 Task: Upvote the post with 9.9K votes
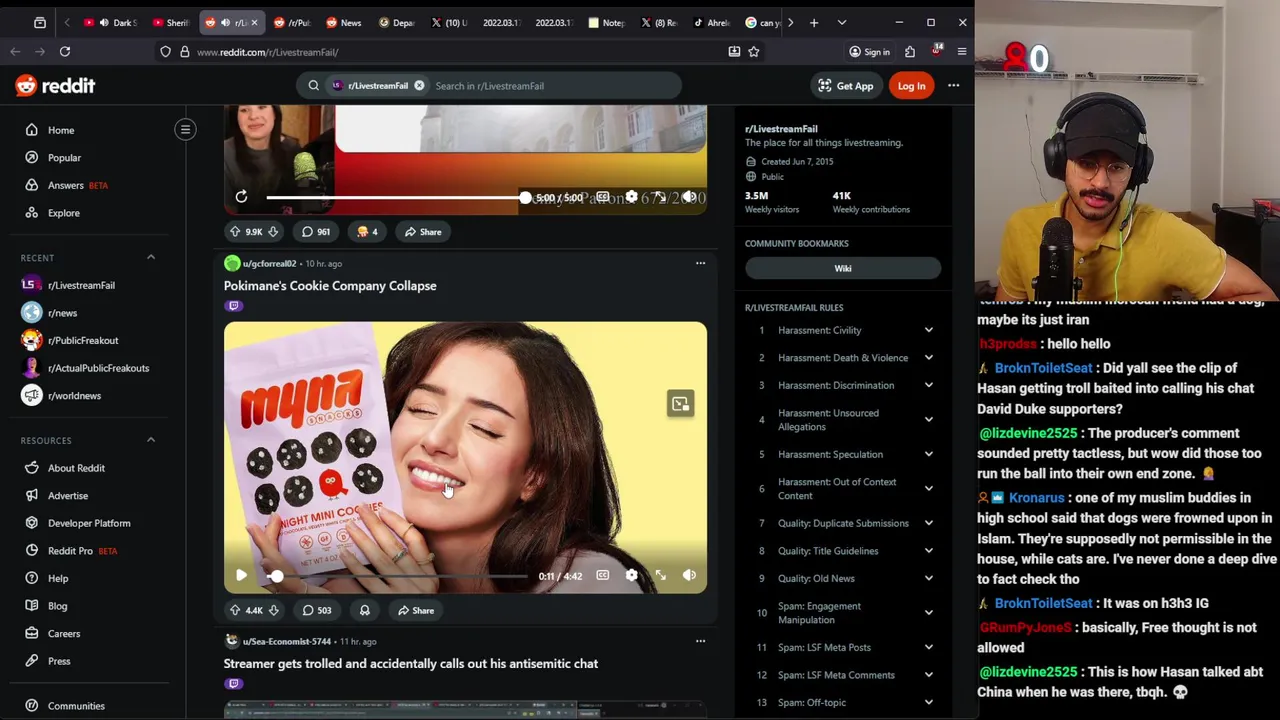235,232
